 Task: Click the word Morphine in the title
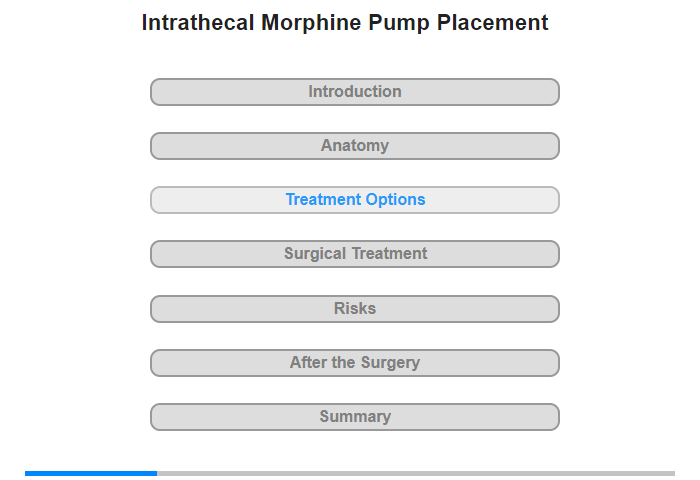click(311, 23)
